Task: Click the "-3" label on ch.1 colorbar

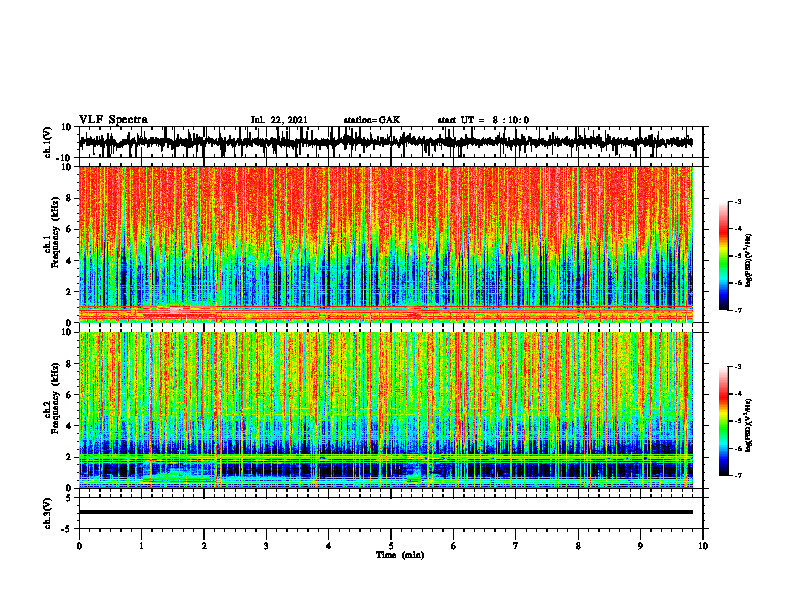Action: (x=737, y=202)
